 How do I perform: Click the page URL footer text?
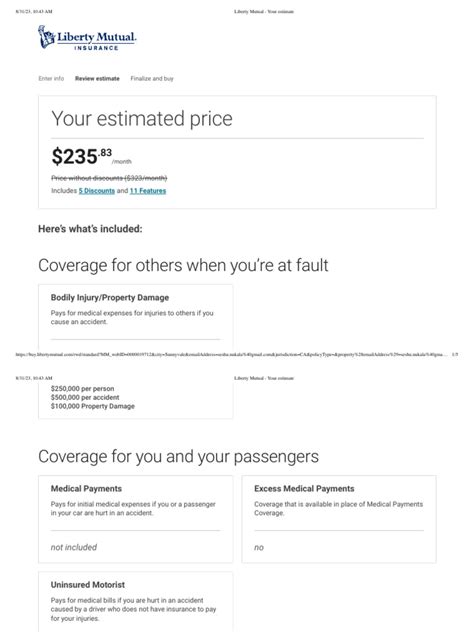231,355
